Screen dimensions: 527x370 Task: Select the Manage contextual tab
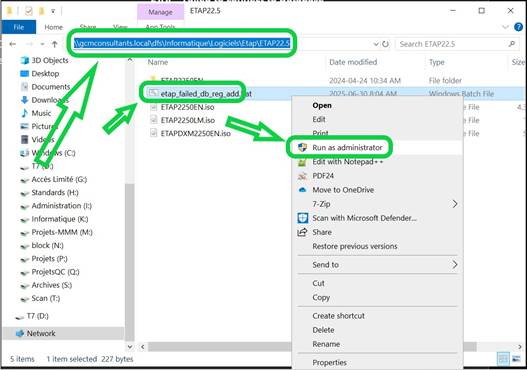pyautogui.click(x=160, y=12)
